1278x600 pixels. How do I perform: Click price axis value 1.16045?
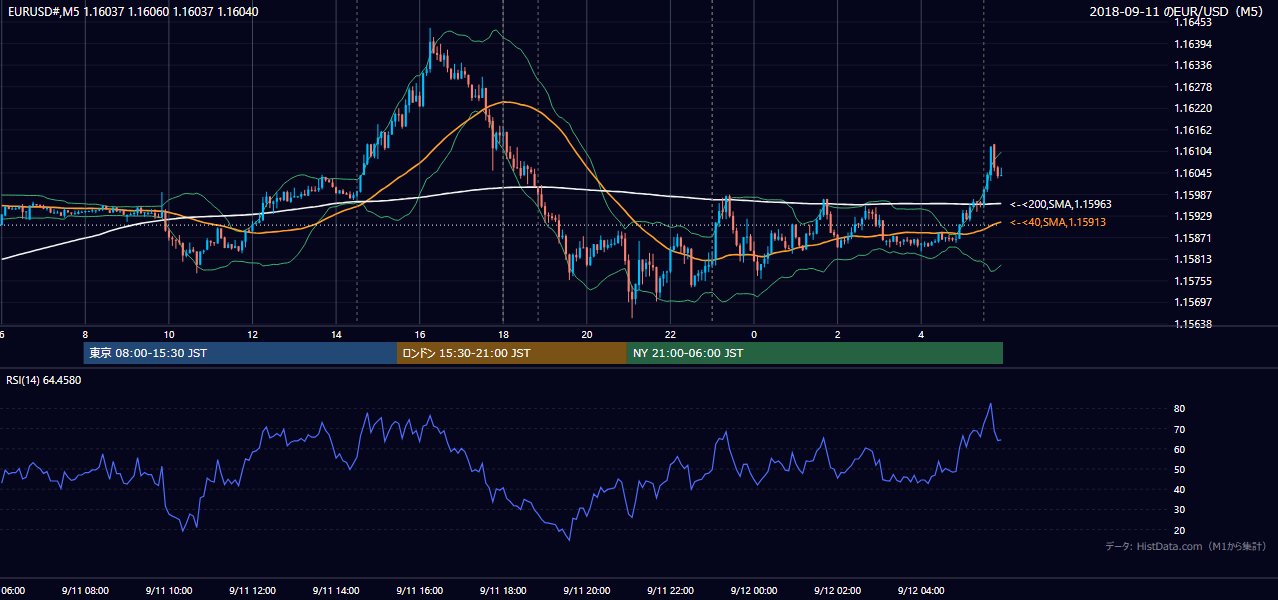[x=1192, y=173]
